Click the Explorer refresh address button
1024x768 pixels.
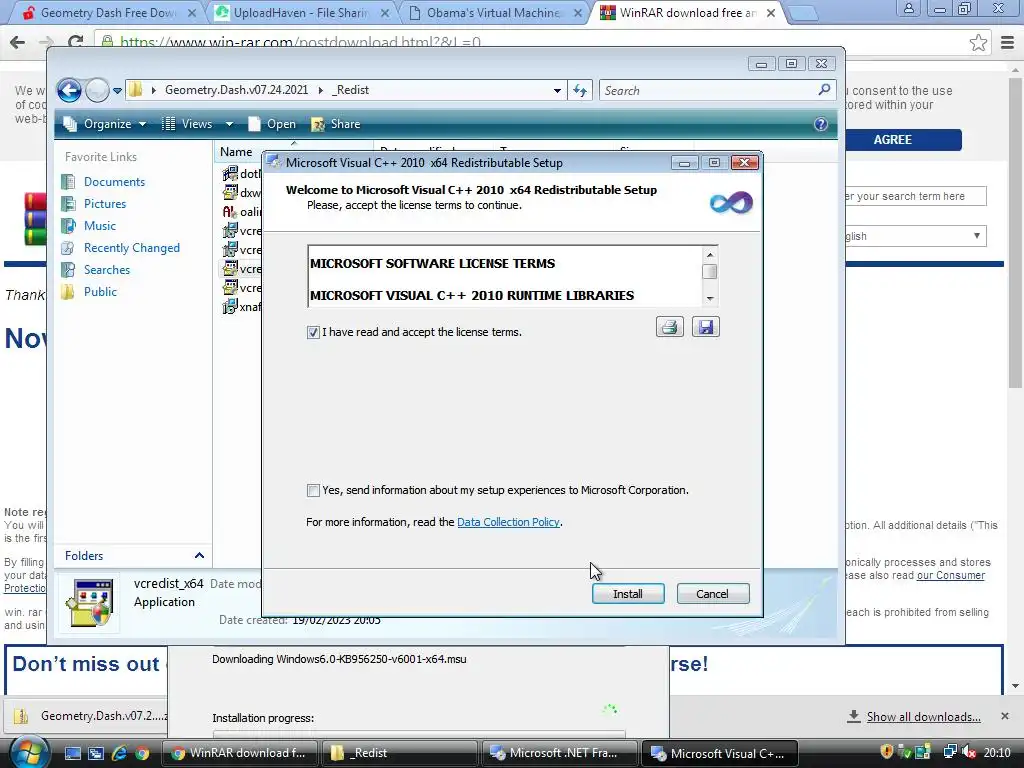pos(580,90)
